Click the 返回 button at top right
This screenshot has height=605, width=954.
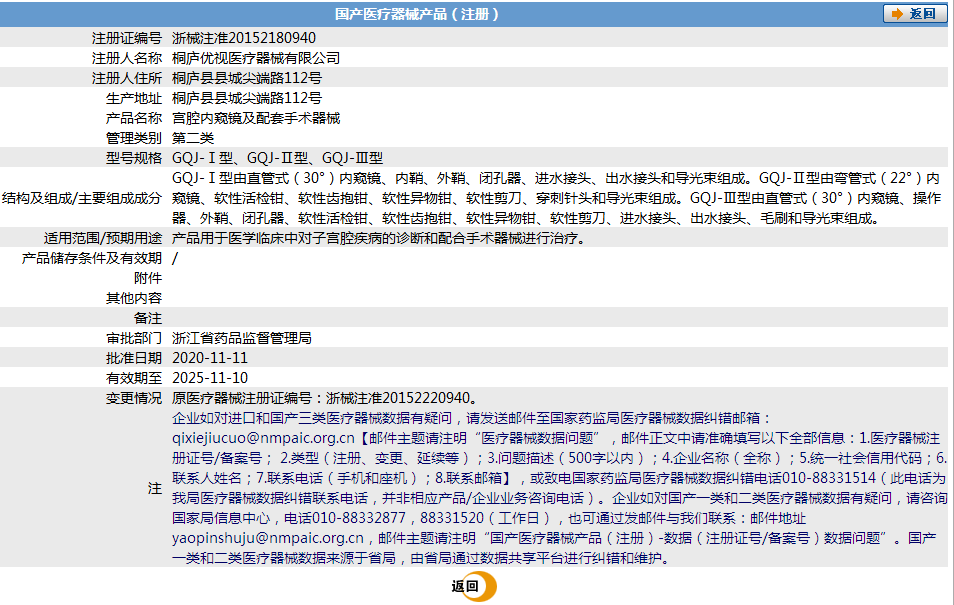(x=914, y=14)
